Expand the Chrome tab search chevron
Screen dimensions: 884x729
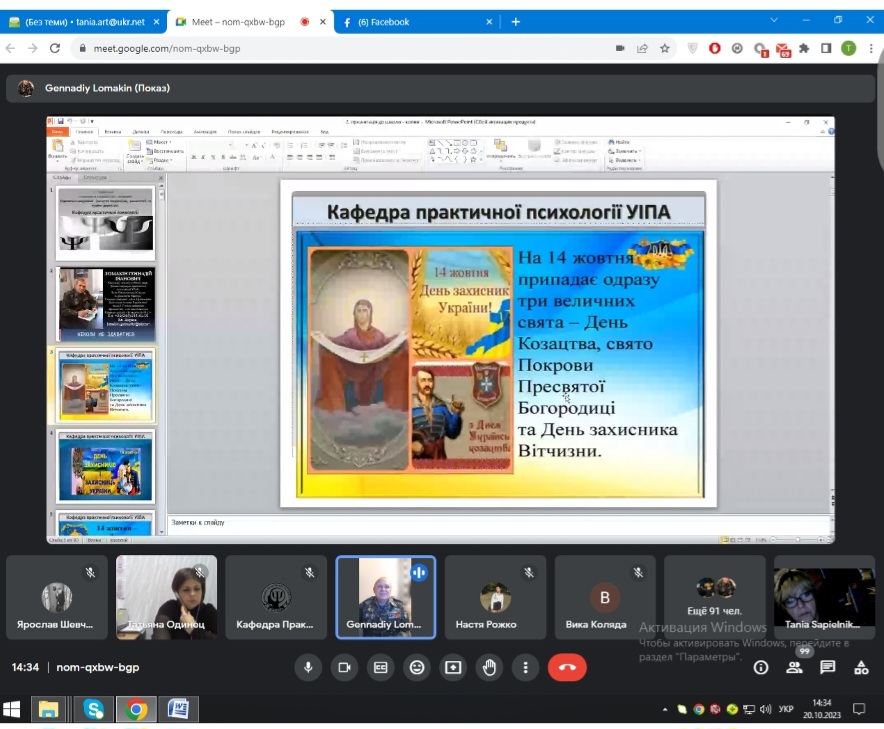click(774, 20)
